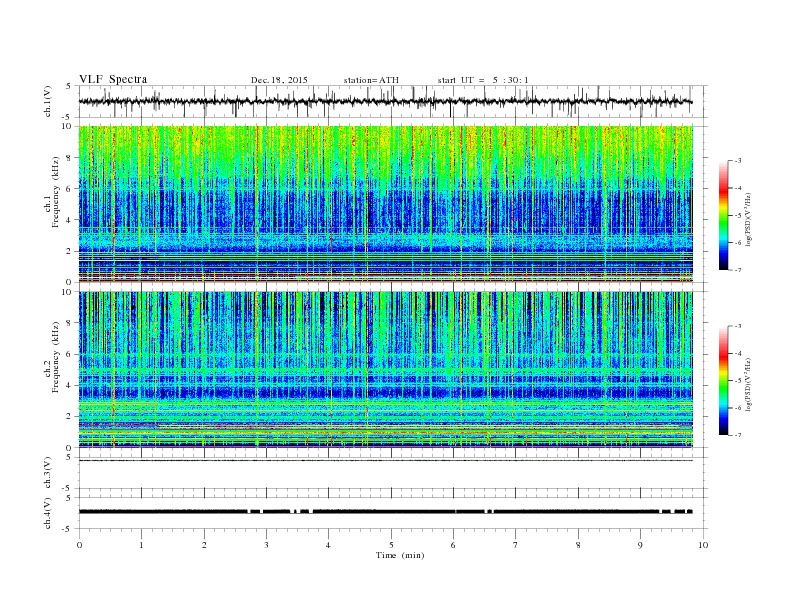
Task: Click the "2" tick label on Time axis
Action: 204,545
